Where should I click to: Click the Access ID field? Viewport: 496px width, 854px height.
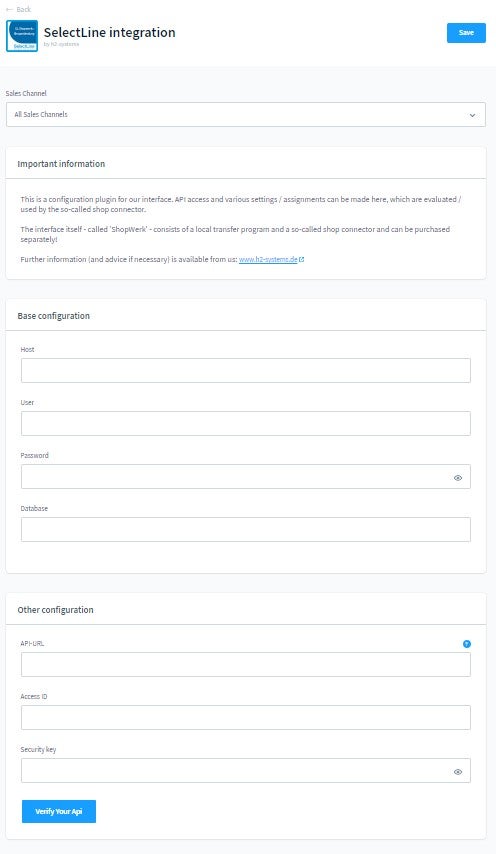tap(246, 717)
